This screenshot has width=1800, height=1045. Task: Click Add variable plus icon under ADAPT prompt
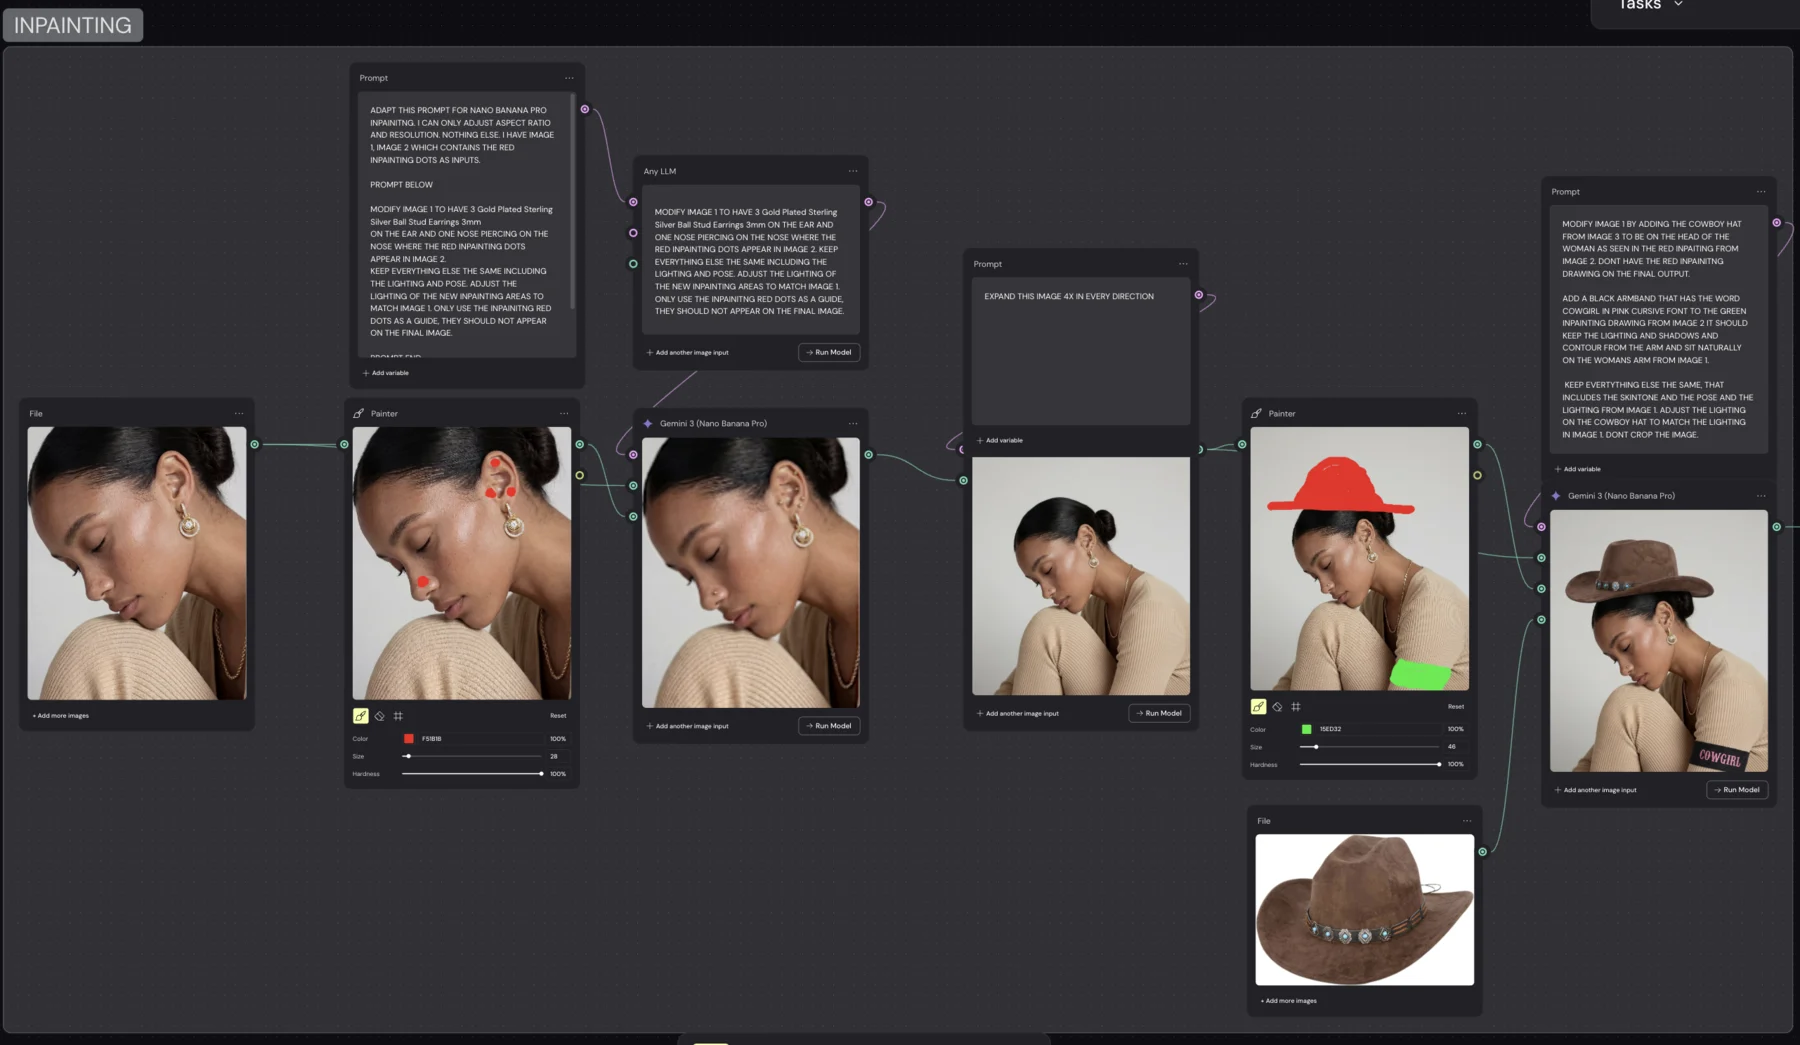[x=366, y=373]
